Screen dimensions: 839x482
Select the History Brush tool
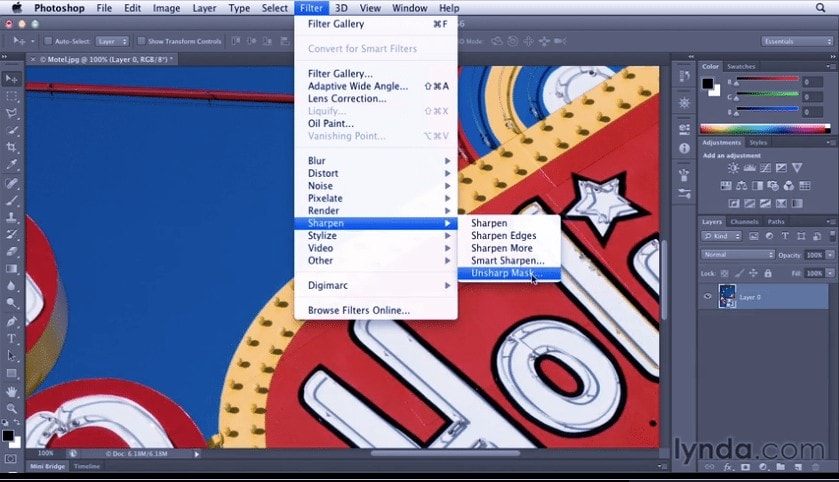11,234
